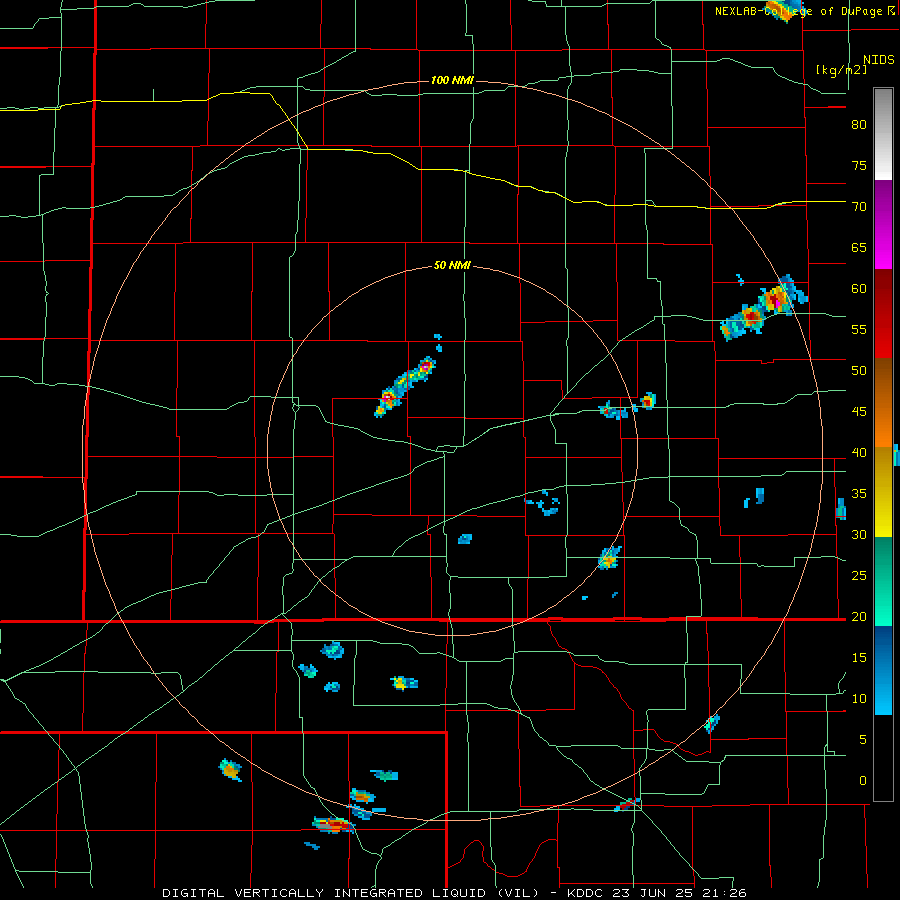Image resolution: width=900 pixels, height=900 pixels.
Task: Click the legend value "30"
Action: (859, 534)
